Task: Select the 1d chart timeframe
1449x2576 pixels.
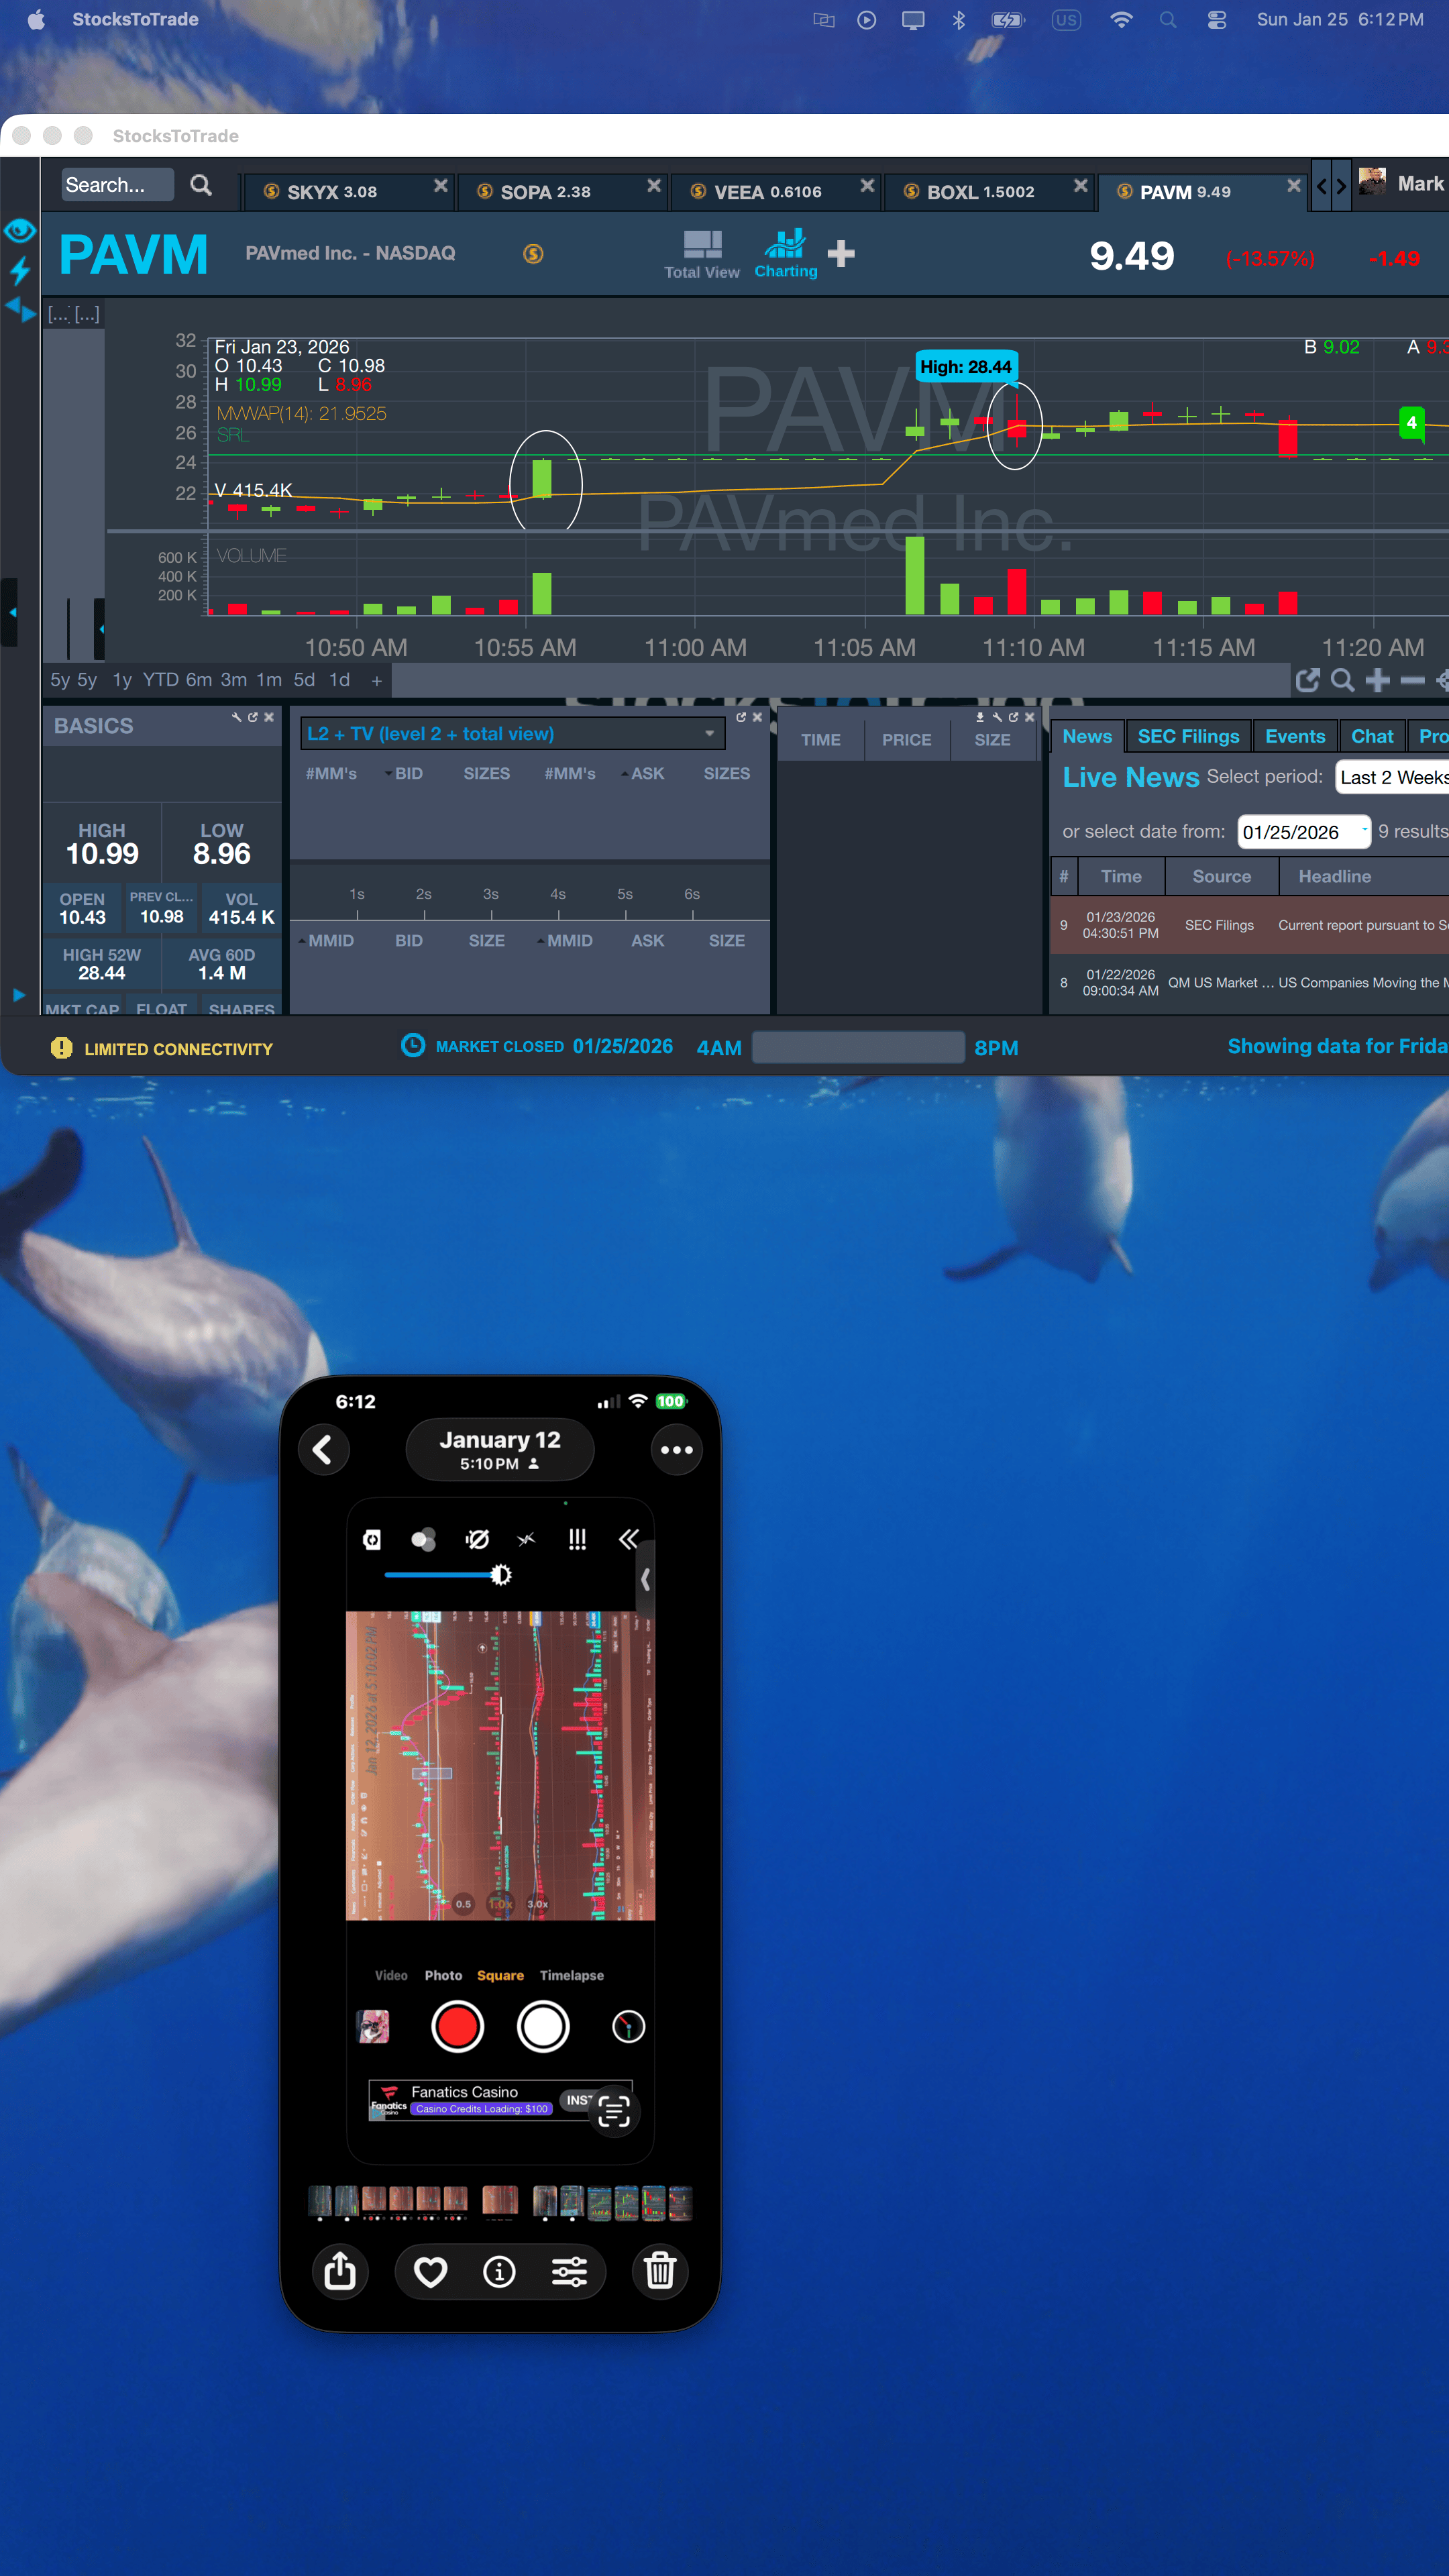Action: point(339,680)
